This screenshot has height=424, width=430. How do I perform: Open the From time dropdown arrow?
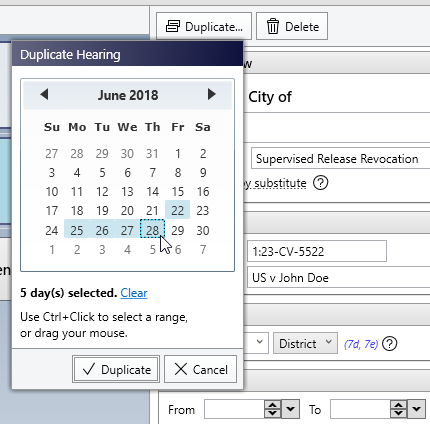click(290, 409)
